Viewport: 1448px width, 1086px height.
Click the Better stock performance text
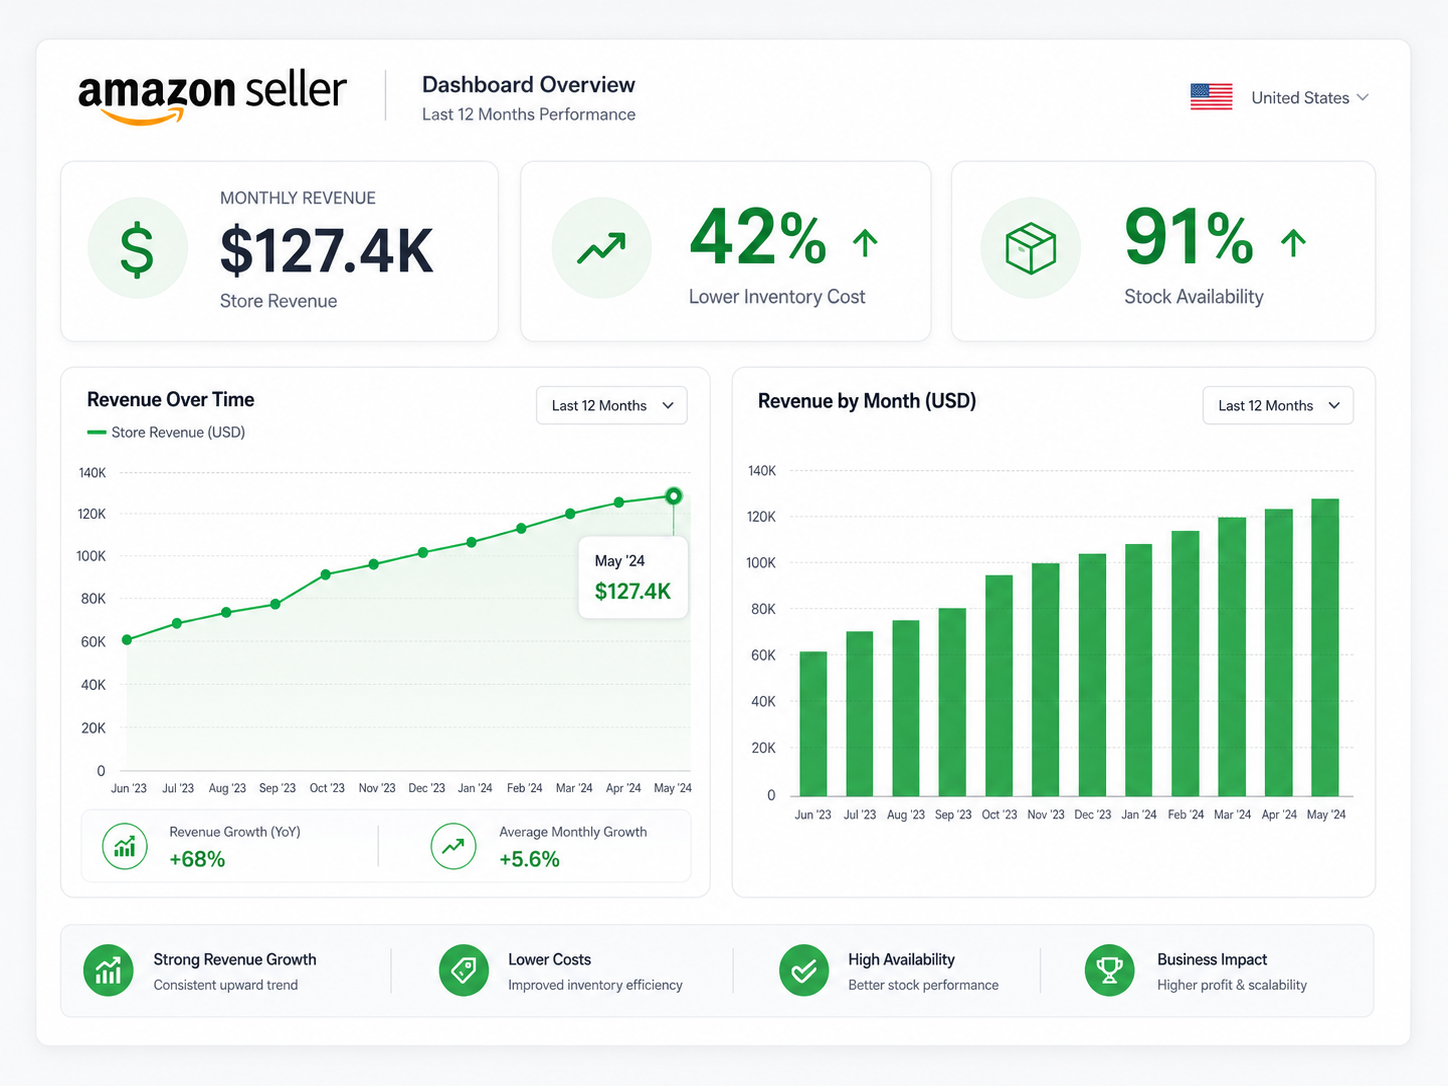tap(923, 985)
